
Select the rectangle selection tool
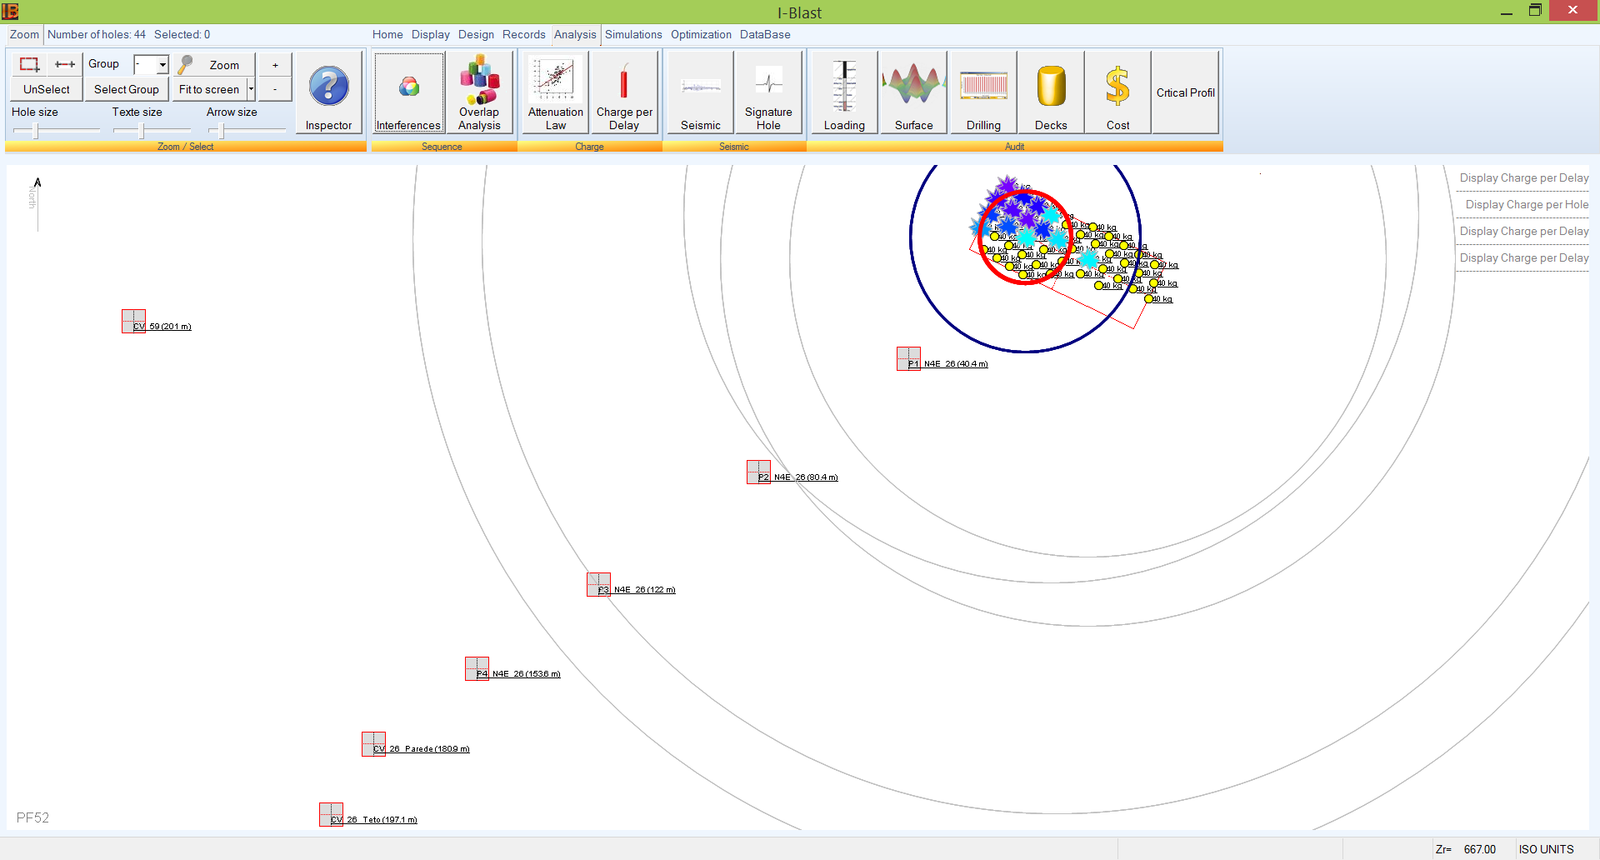coord(30,64)
